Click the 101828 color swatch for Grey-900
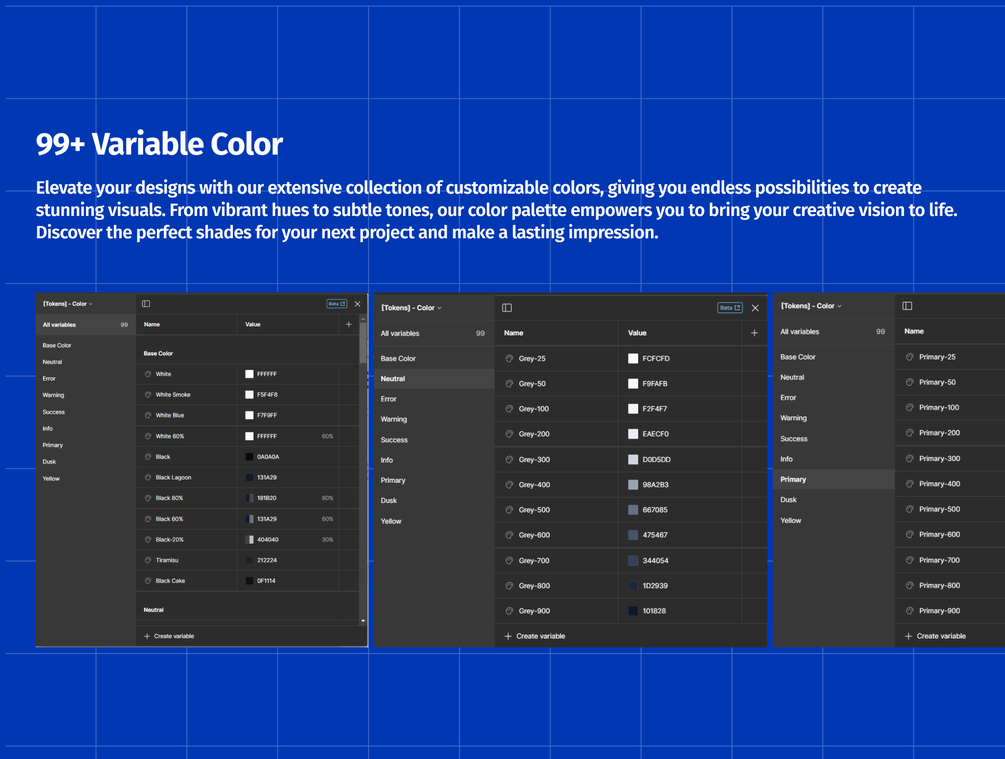This screenshot has height=759, width=1005. pyautogui.click(x=633, y=611)
